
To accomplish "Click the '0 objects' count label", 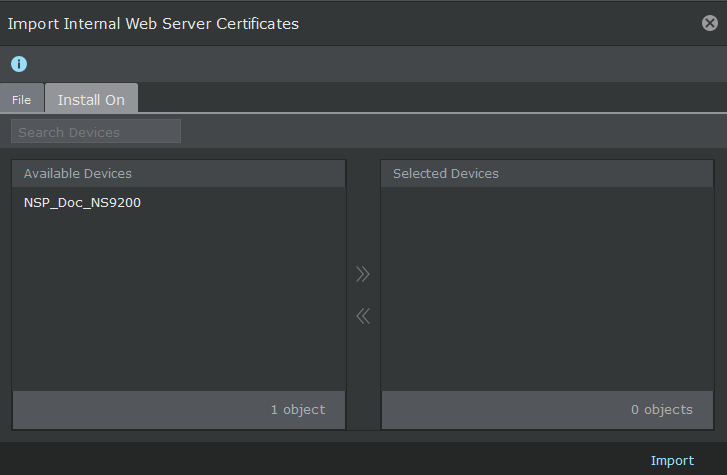I will [x=662, y=410].
